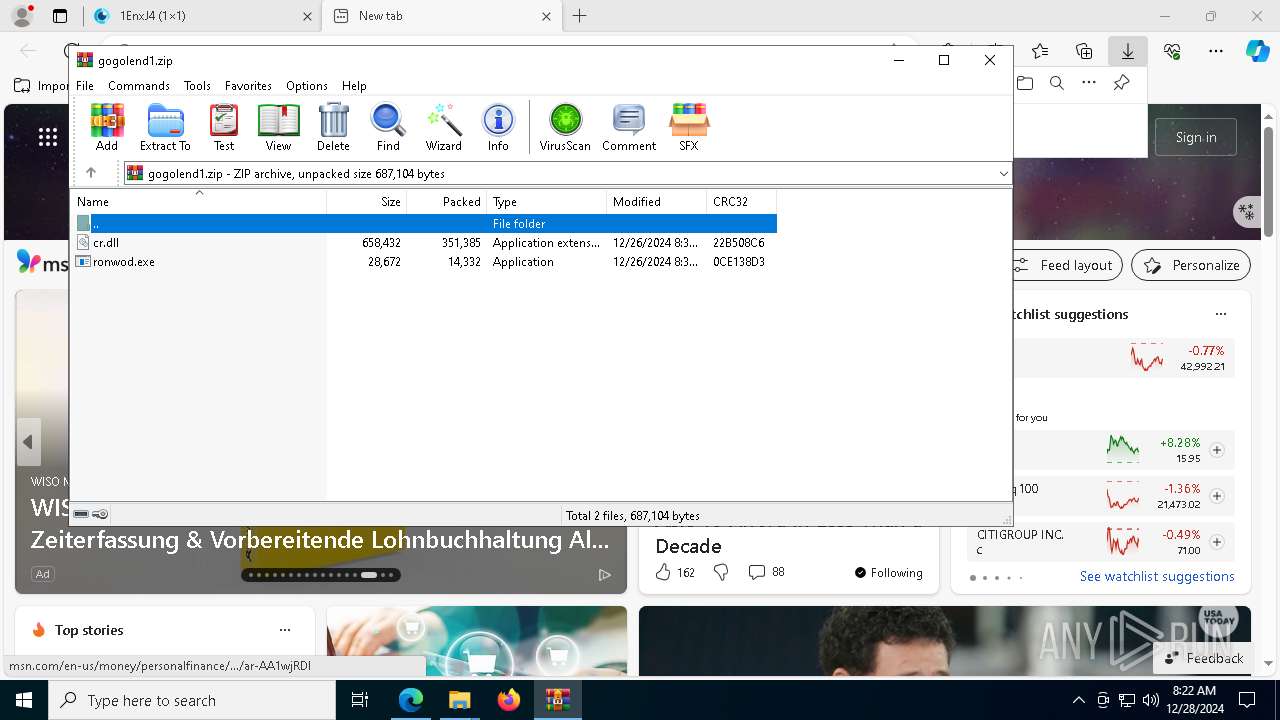The height and width of the screenshot is (720, 1280).
Task: Open the 88 comments on the article
Action: coord(767,573)
